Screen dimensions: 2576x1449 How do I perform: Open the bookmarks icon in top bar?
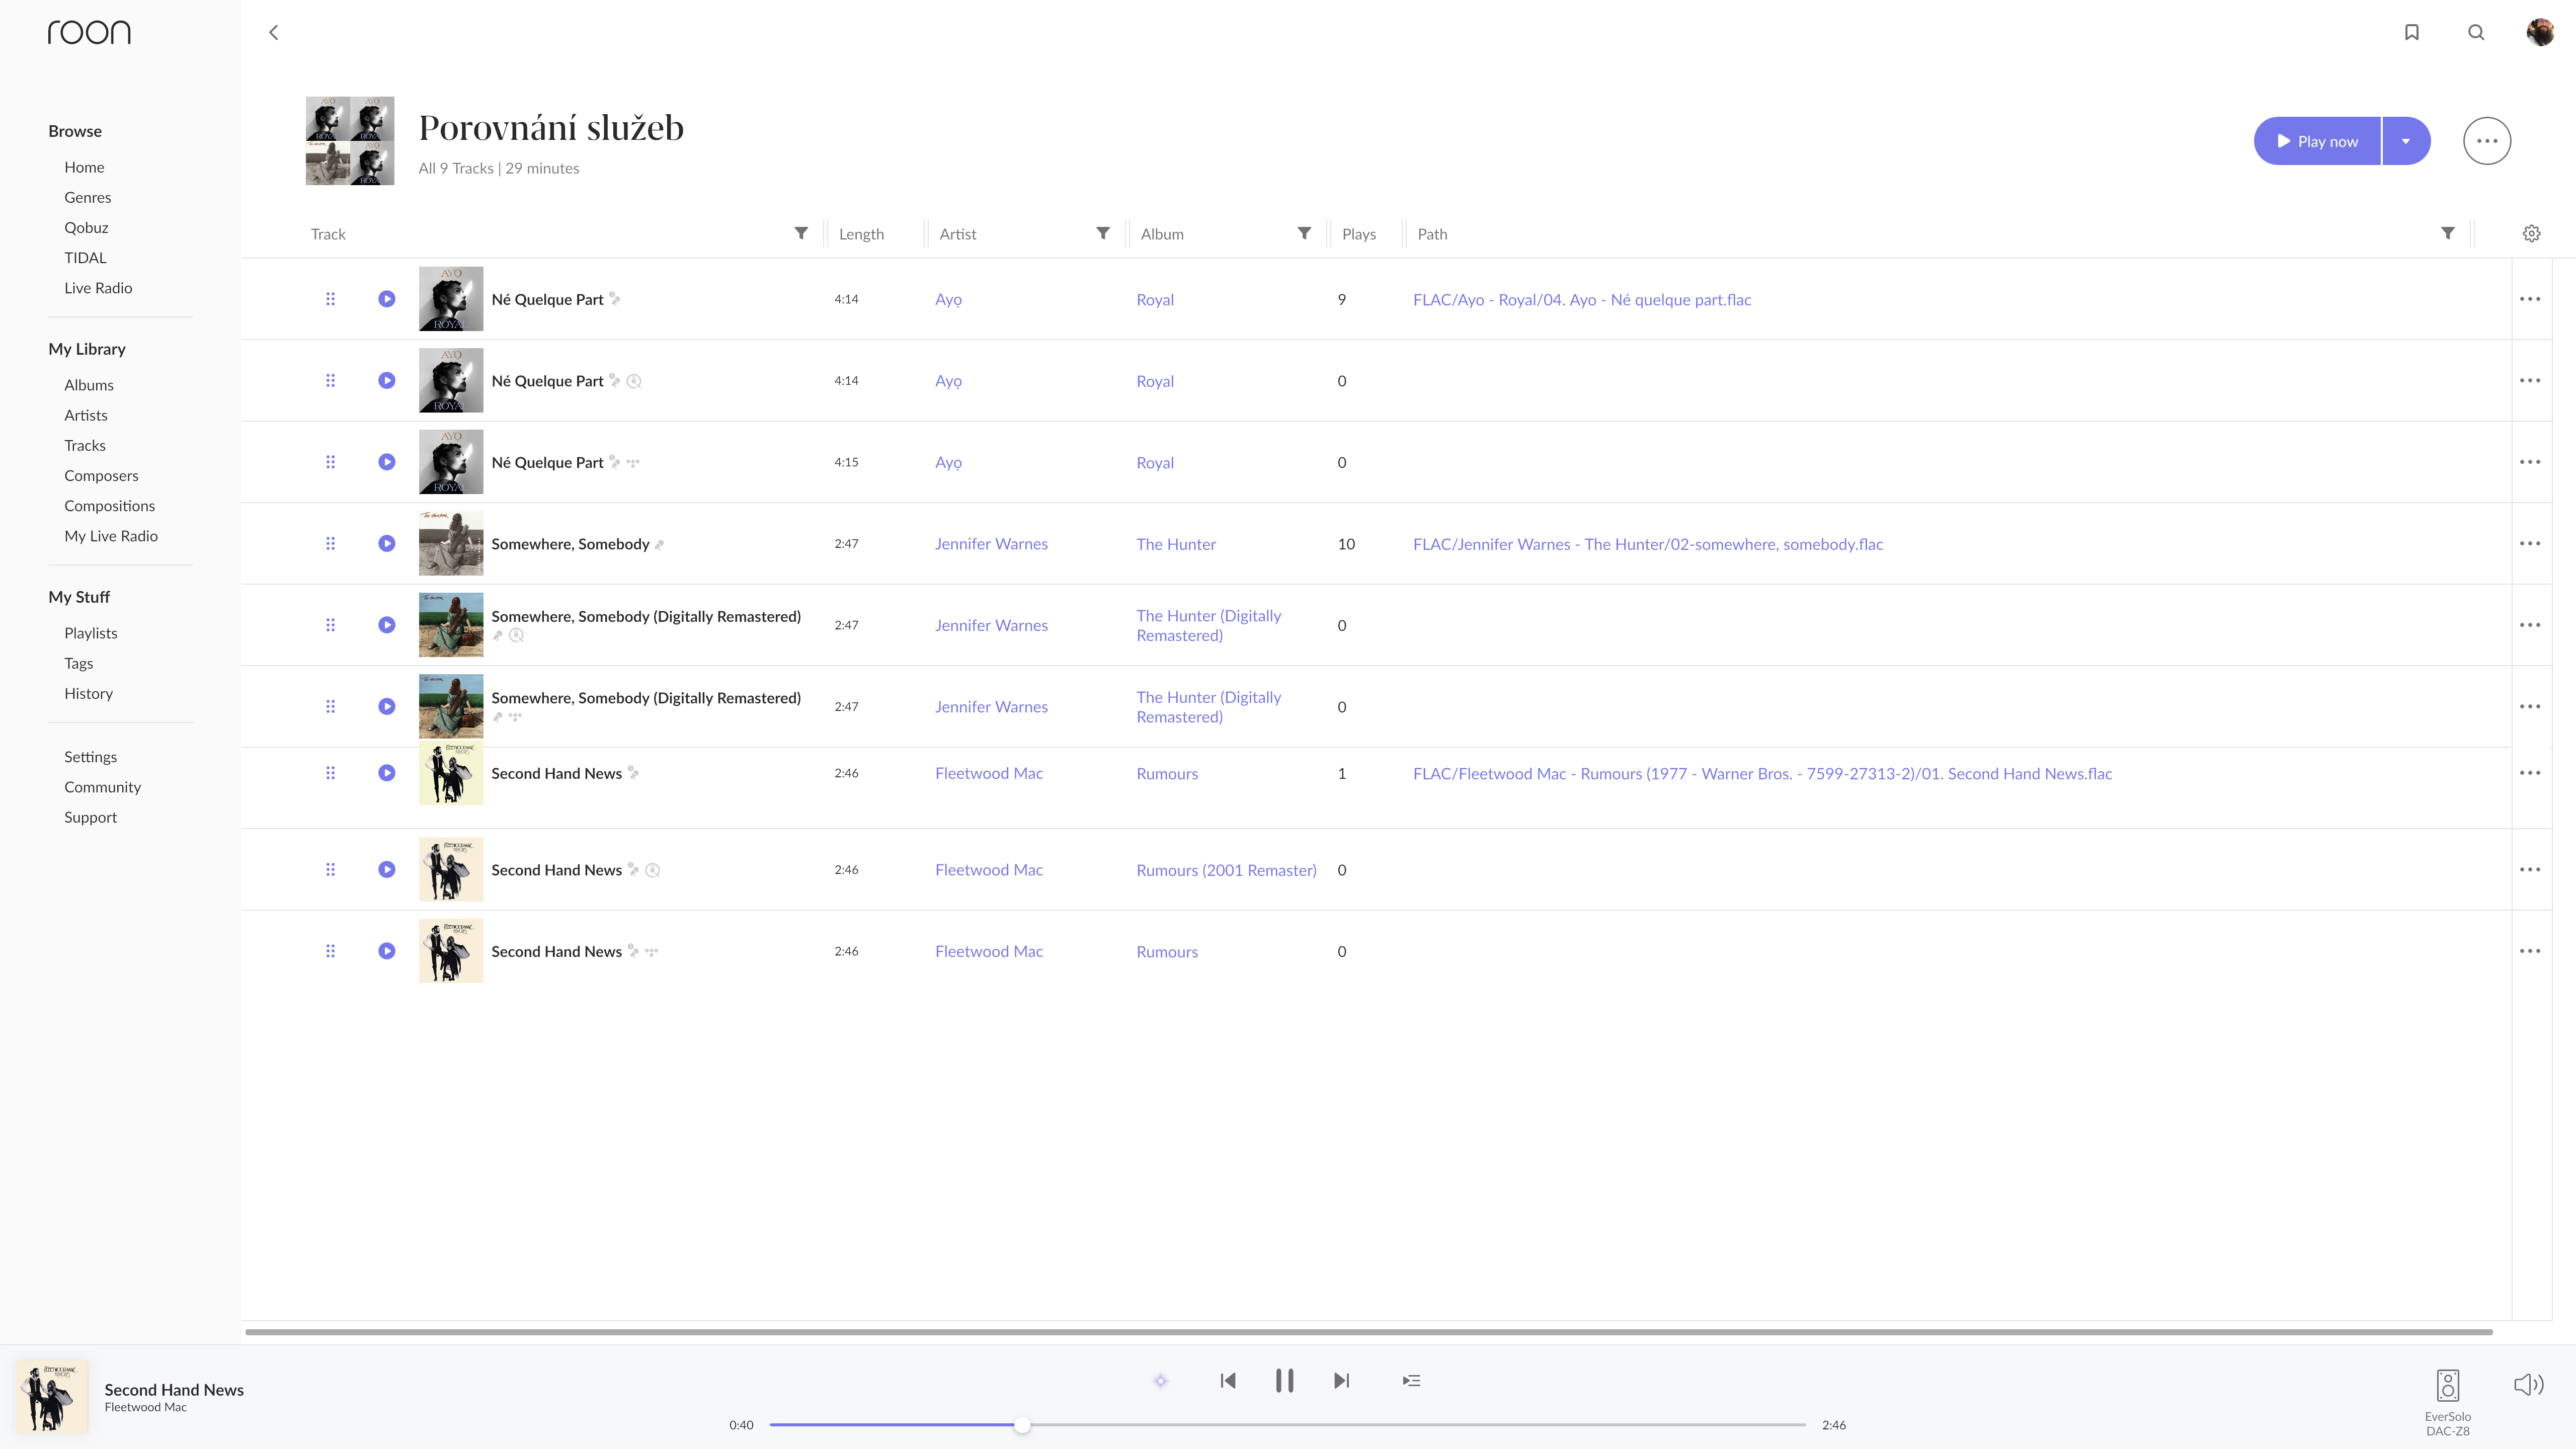point(2411,32)
